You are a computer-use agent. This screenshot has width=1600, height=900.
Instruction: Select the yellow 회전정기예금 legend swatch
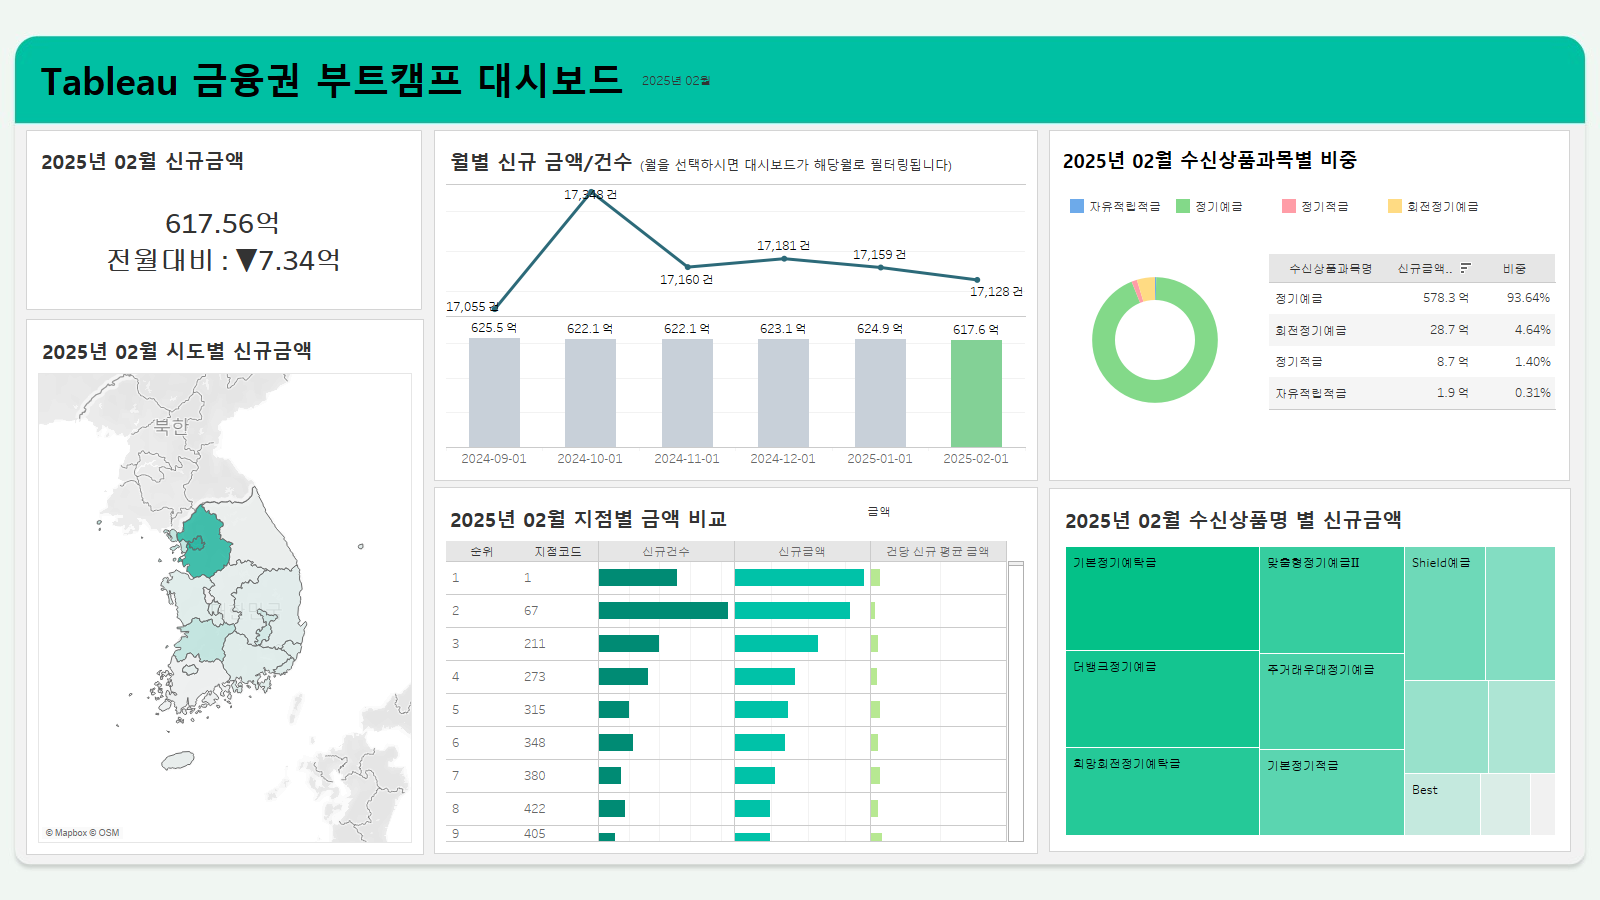click(x=1395, y=206)
